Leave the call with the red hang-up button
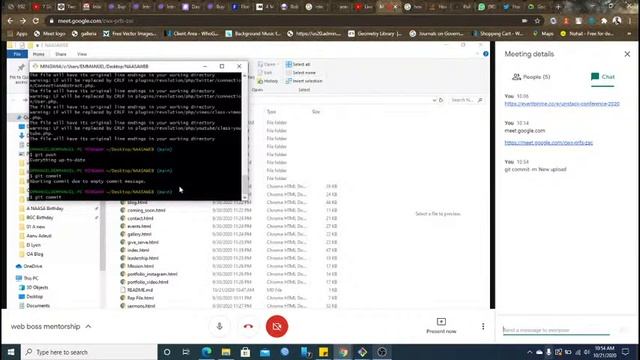This screenshot has width=640, height=360. [248, 326]
